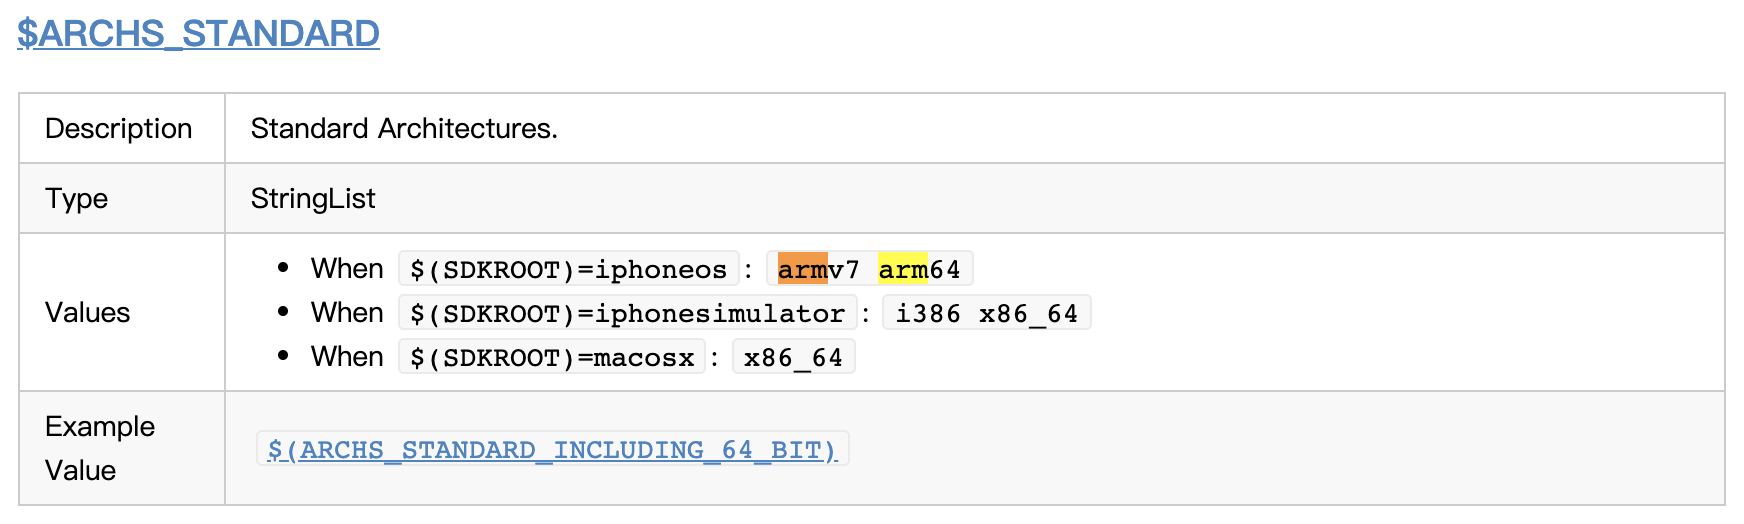Viewport: 1744px width, 524px height.
Task: Click the bullet before the iphoneos entry
Action: 284,268
